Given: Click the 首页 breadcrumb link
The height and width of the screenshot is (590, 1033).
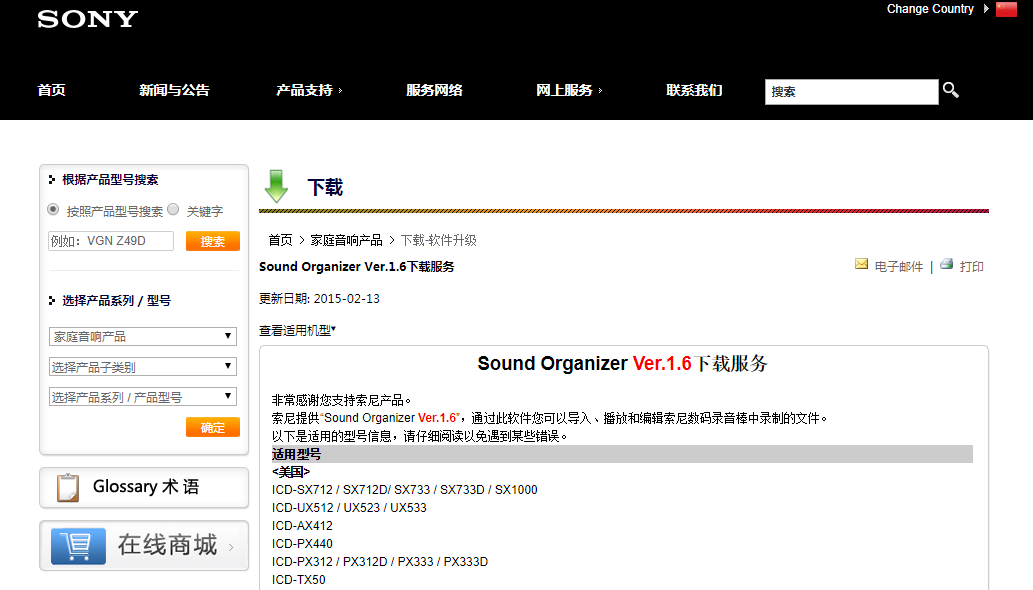Looking at the screenshot, I should (x=279, y=239).
